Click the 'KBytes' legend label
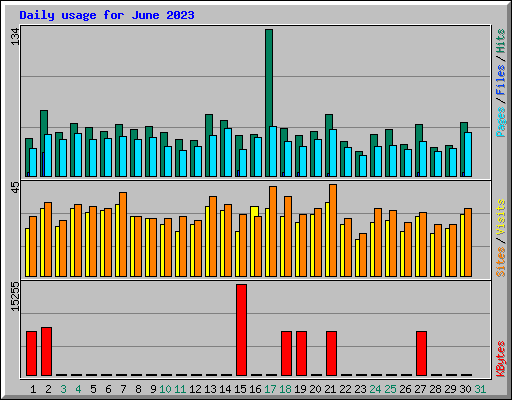The image size is (512, 400). (500, 359)
